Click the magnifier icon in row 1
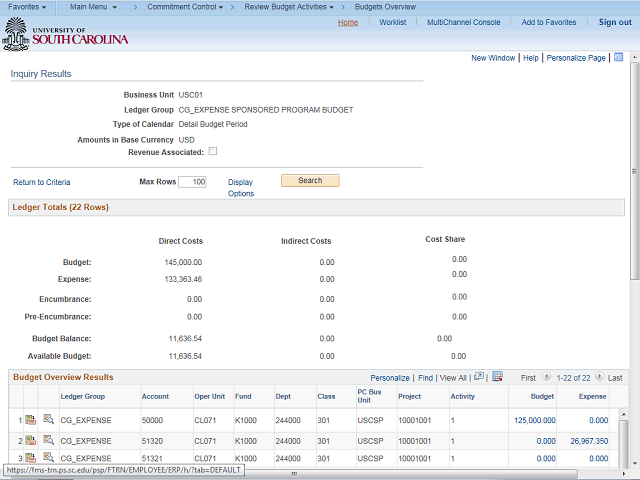Viewport: 640px width, 480px height. pyautogui.click(x=48, y=420)
